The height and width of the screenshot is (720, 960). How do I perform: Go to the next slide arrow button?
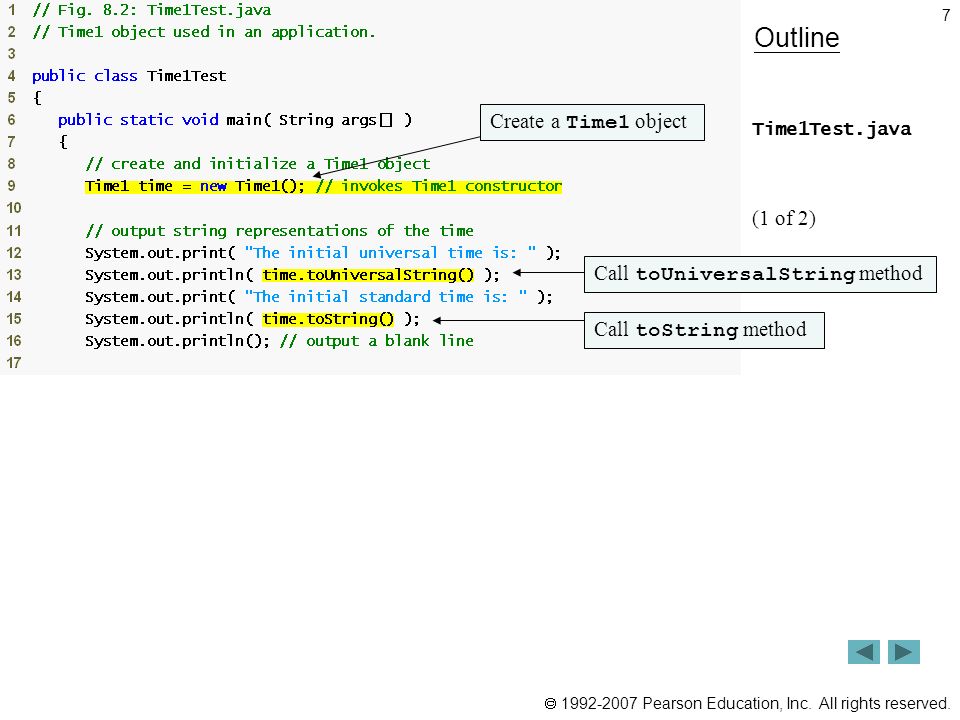(x=904, y=652)
